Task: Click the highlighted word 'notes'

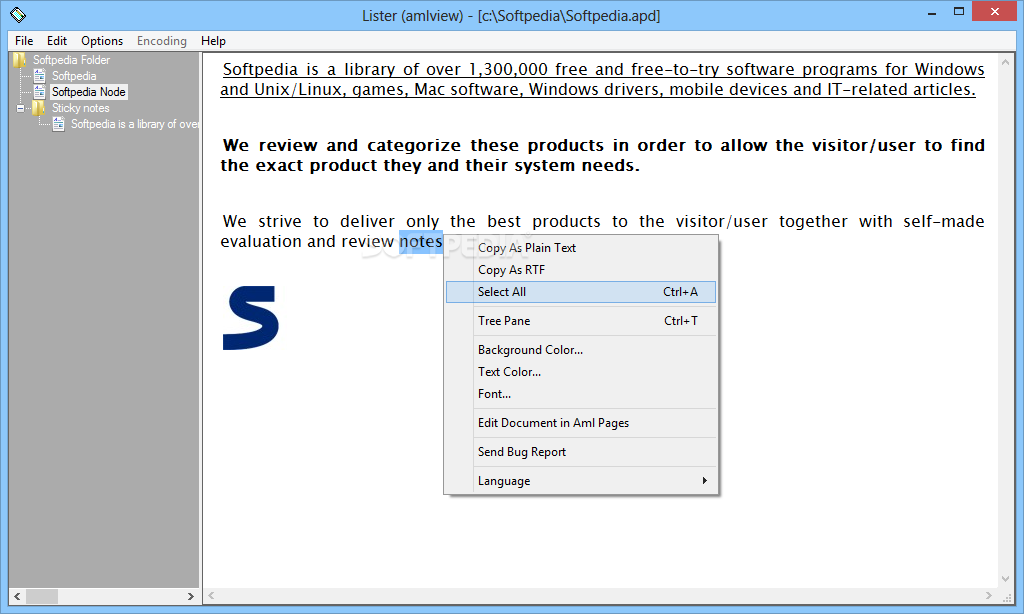Action: tap(421, 242)
